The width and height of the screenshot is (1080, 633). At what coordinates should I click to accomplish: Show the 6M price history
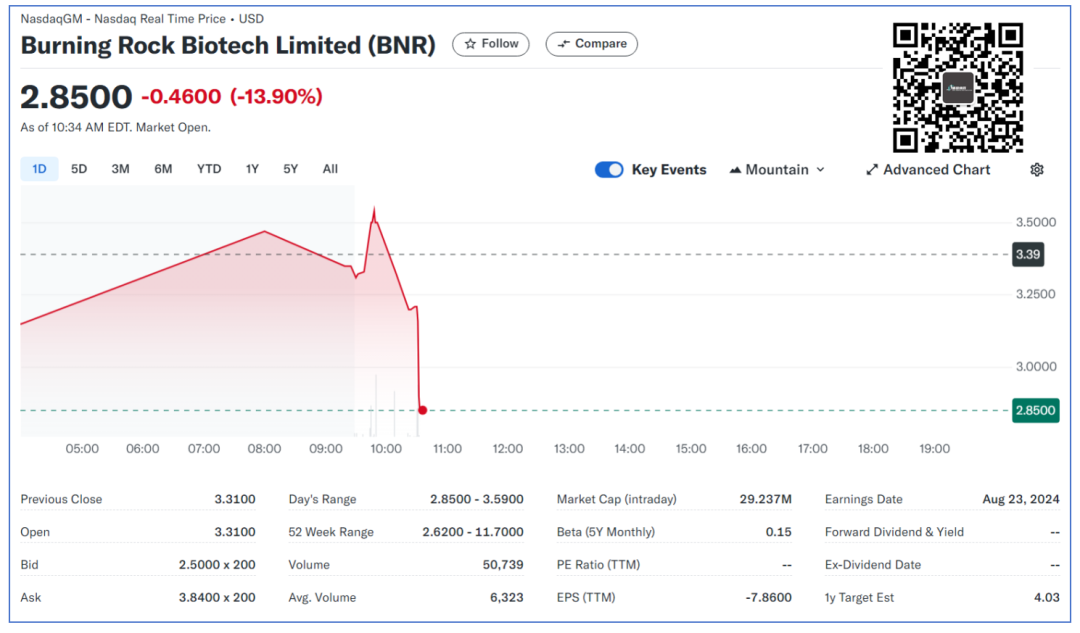(163, 169)
